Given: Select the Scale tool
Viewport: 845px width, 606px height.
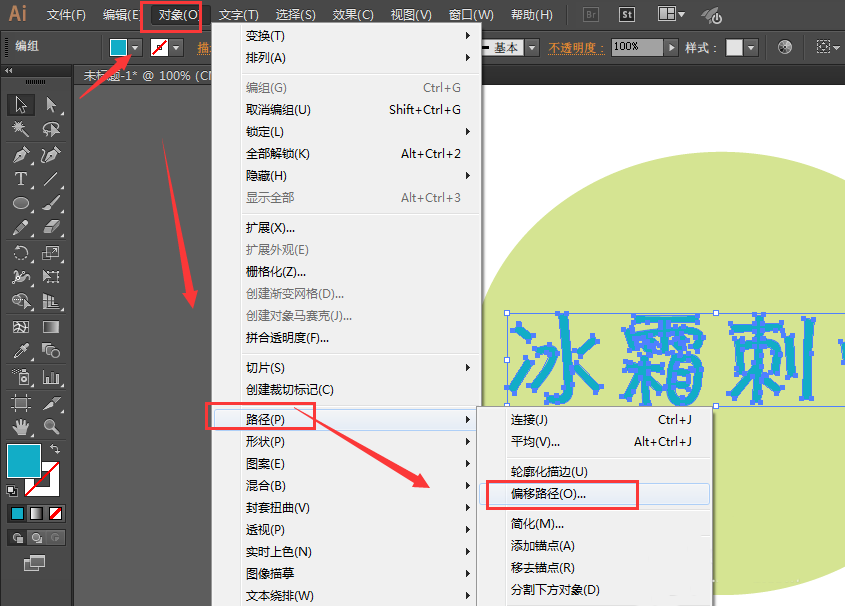Looking at the screenshot, I should 51,253.
